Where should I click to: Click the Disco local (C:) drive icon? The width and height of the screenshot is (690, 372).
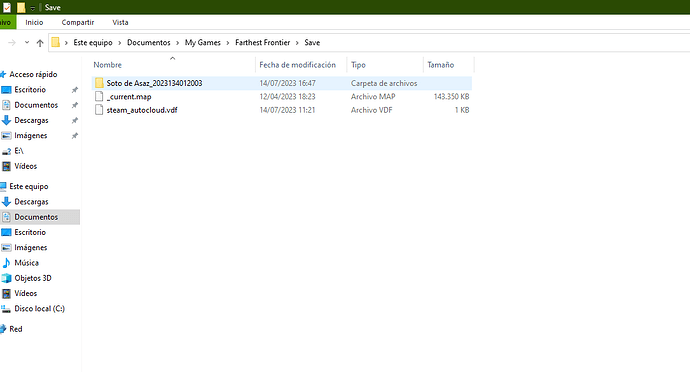coord(6,309)
